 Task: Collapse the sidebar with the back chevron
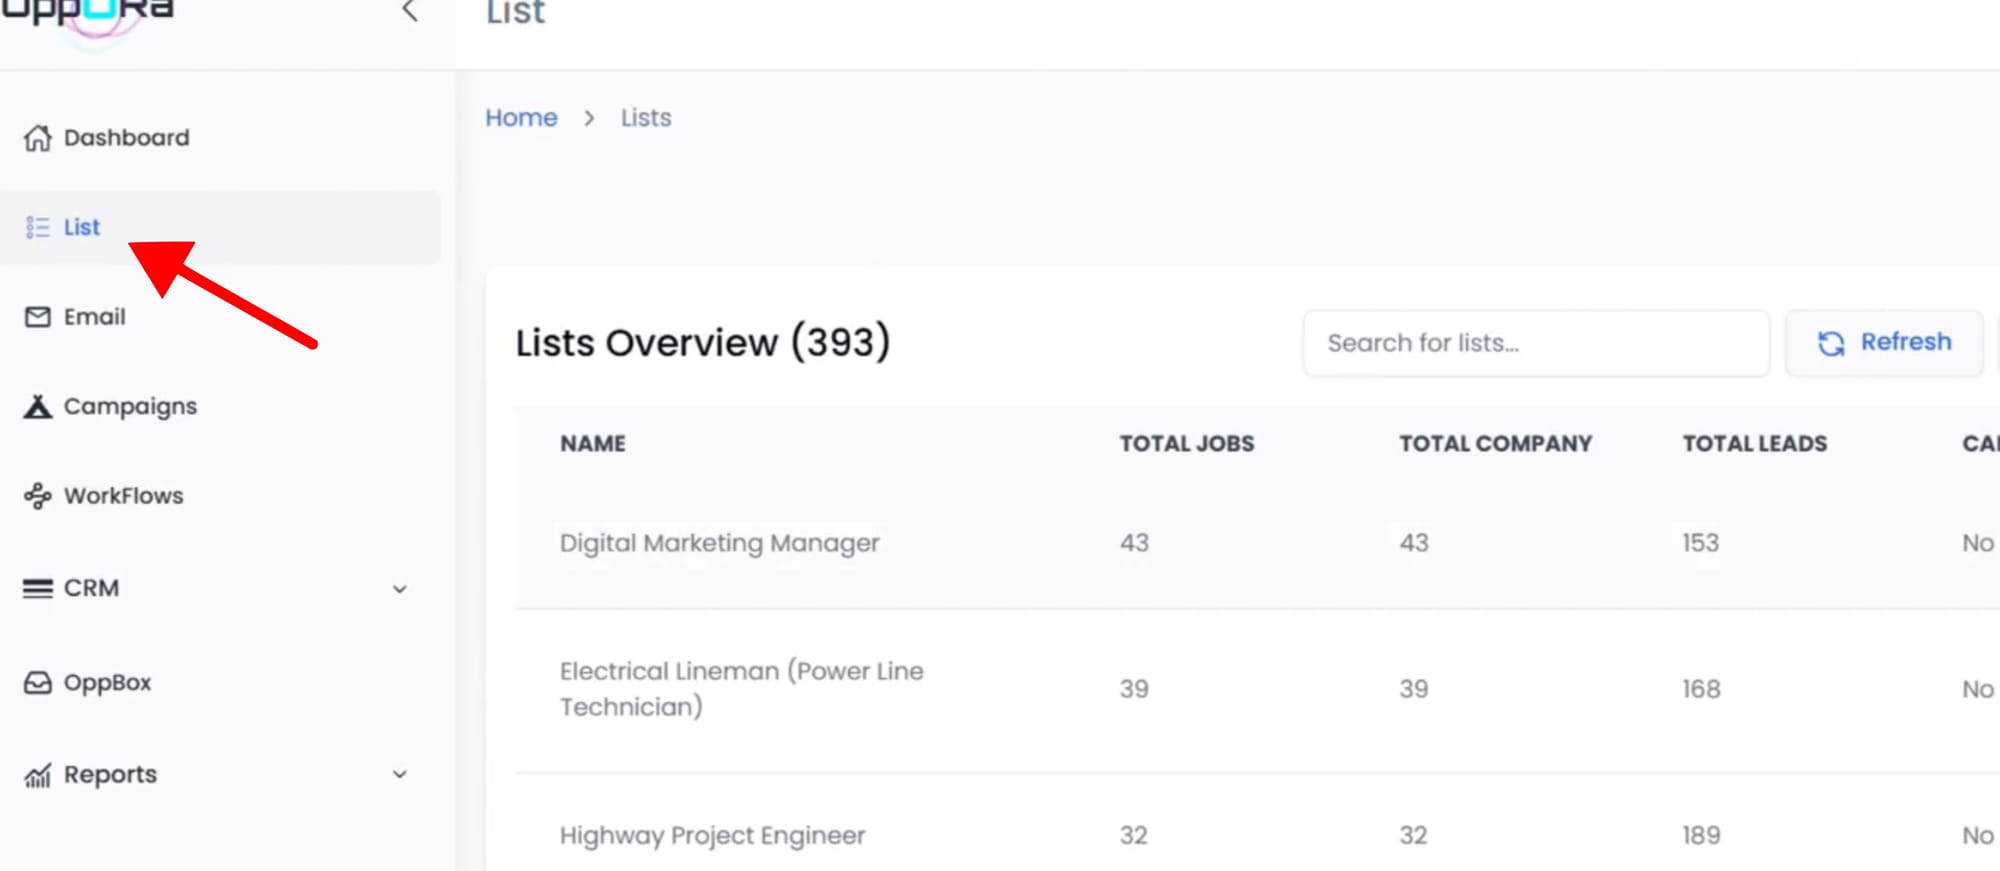coord(409,12)
